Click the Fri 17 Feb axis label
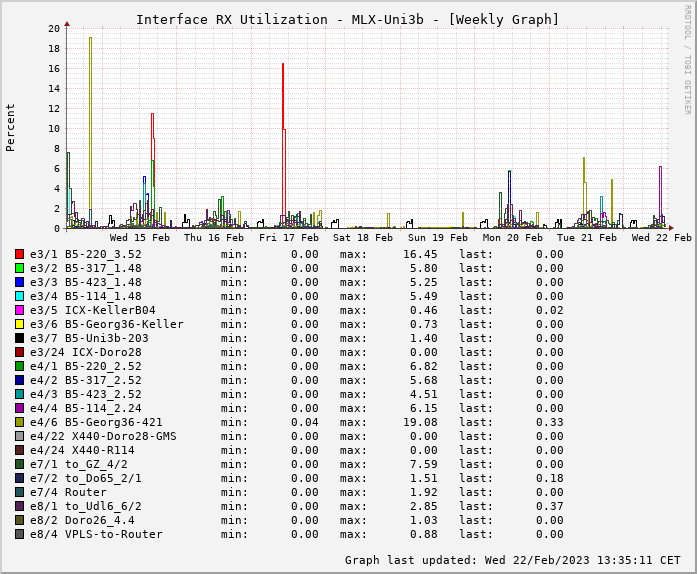The image size is (697, 574). click(x=289, y=238)
